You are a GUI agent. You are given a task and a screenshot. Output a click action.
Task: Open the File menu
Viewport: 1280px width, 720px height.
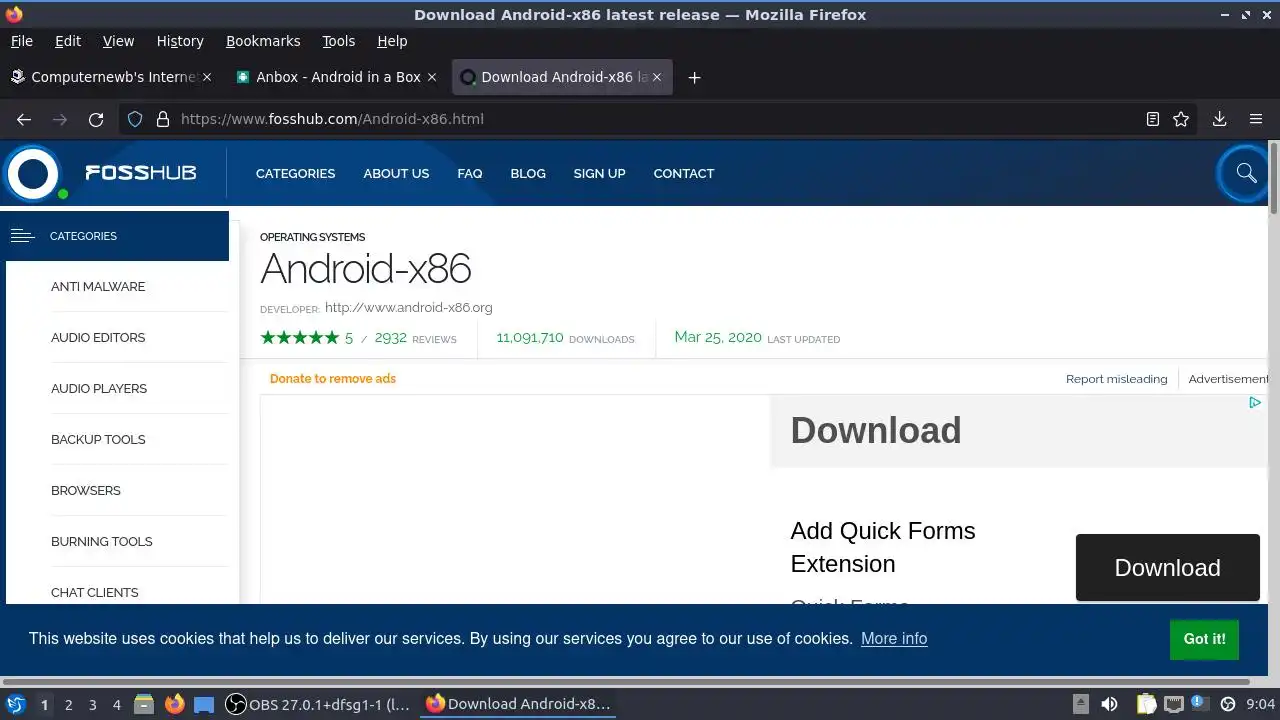point(21,41)
